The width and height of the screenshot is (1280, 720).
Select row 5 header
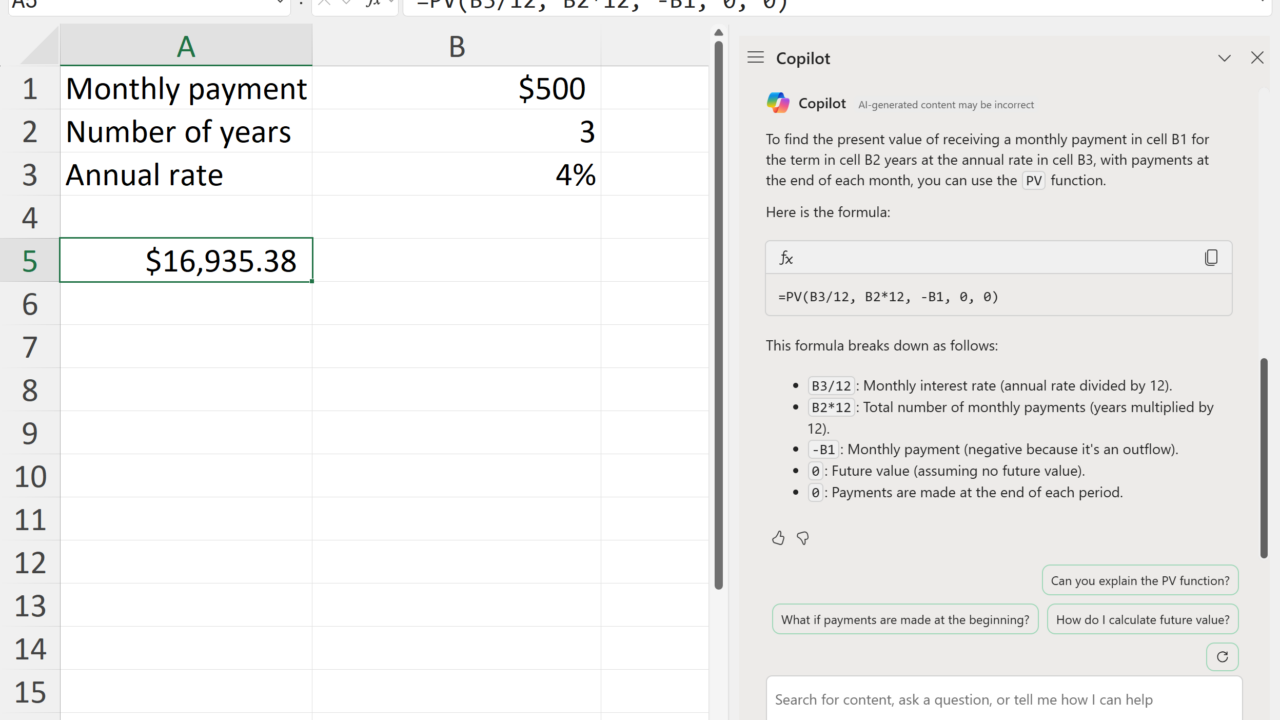coord(30,260)
